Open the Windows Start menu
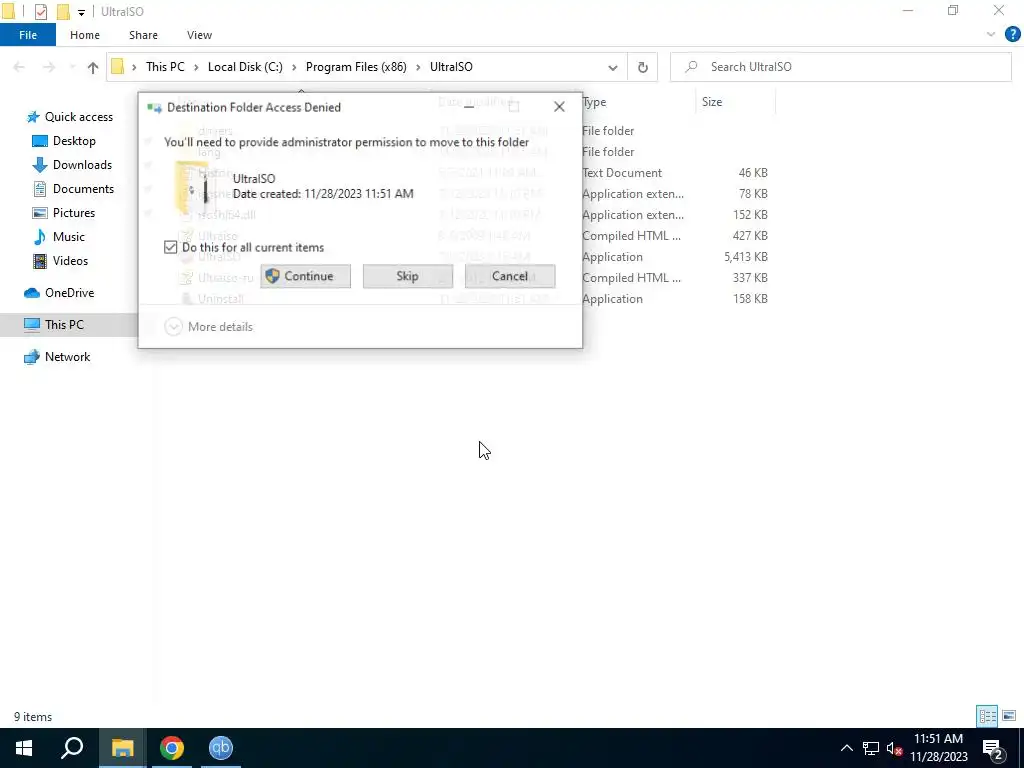This screenshot has width=1024, height=768. click(x=24, y=748)
